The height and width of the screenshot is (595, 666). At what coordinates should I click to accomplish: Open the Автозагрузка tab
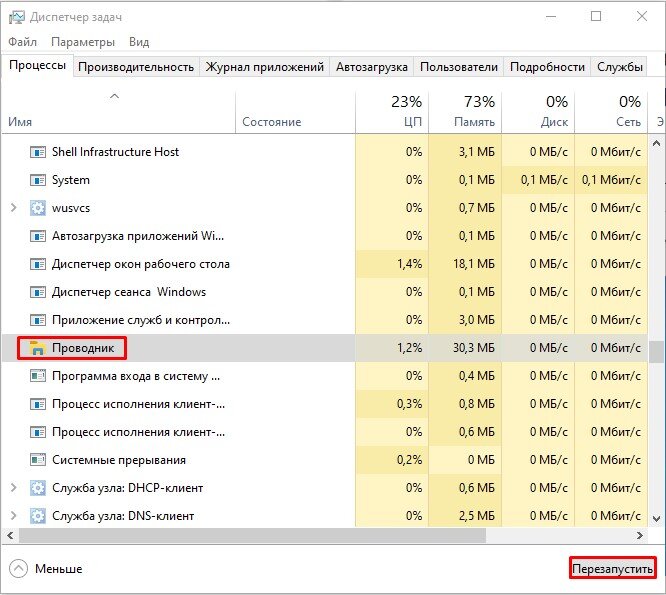[x=372, y=67]
